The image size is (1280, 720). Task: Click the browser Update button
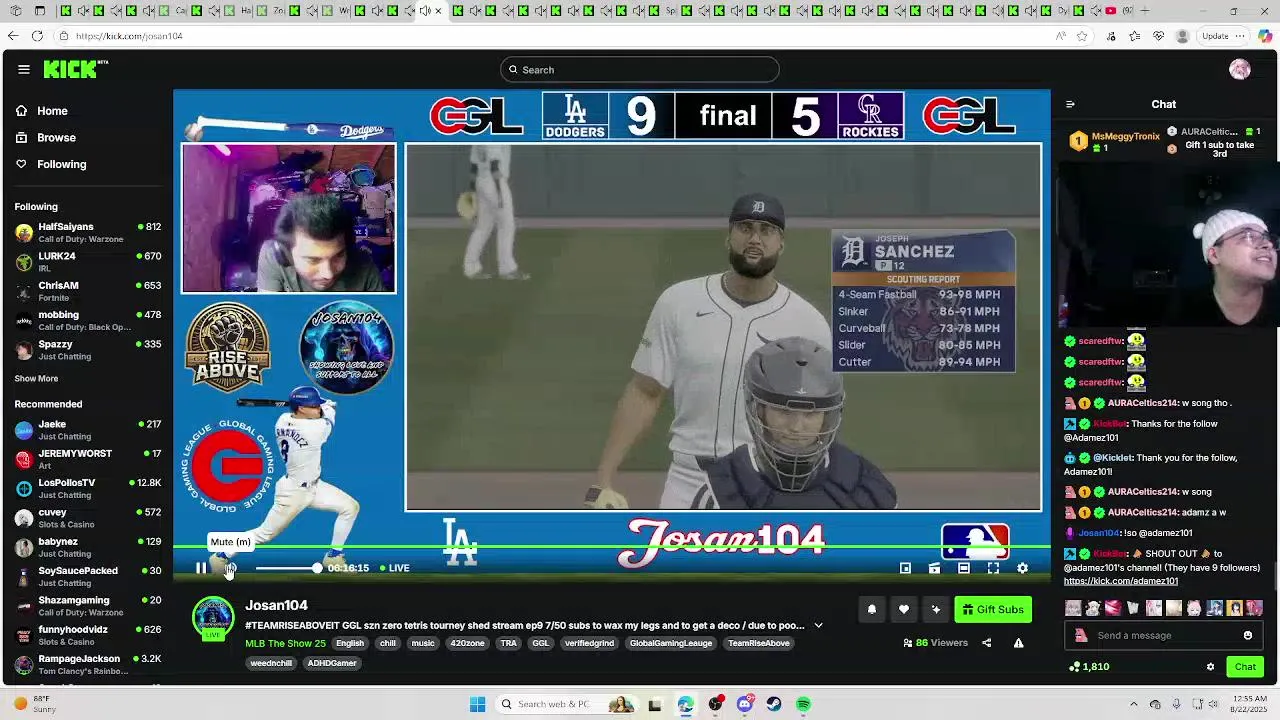[x=1215, y=36]
